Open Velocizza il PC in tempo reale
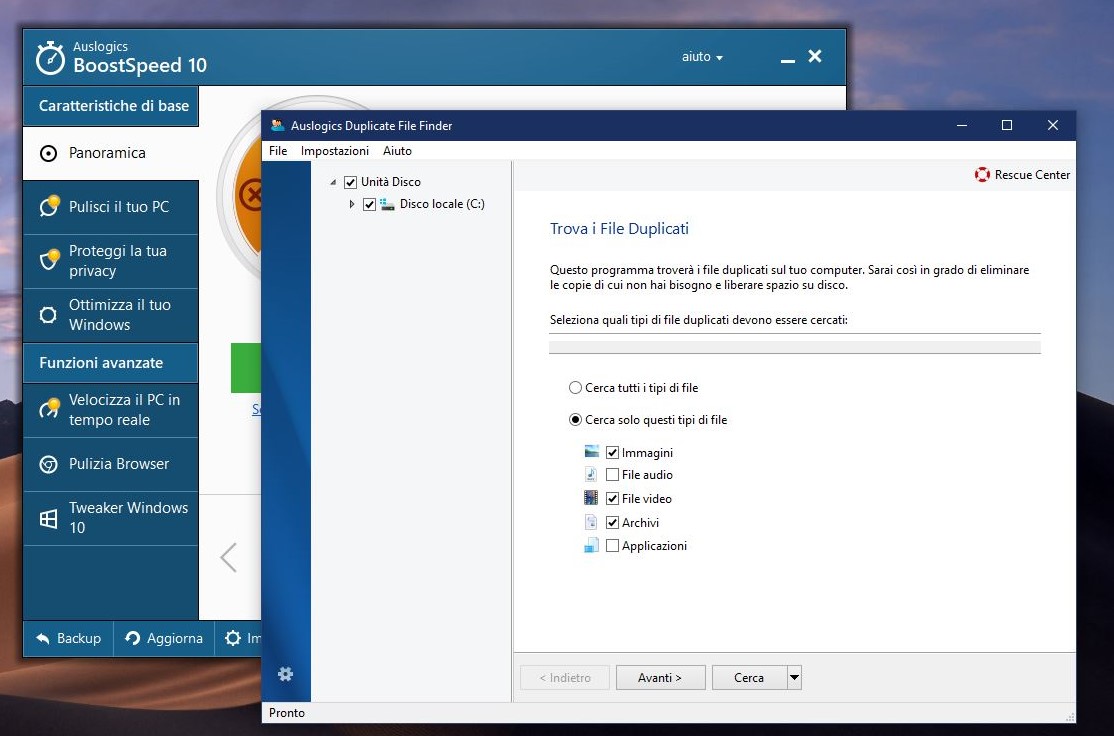Screen dimensions: 1114x736 point(111,410)
